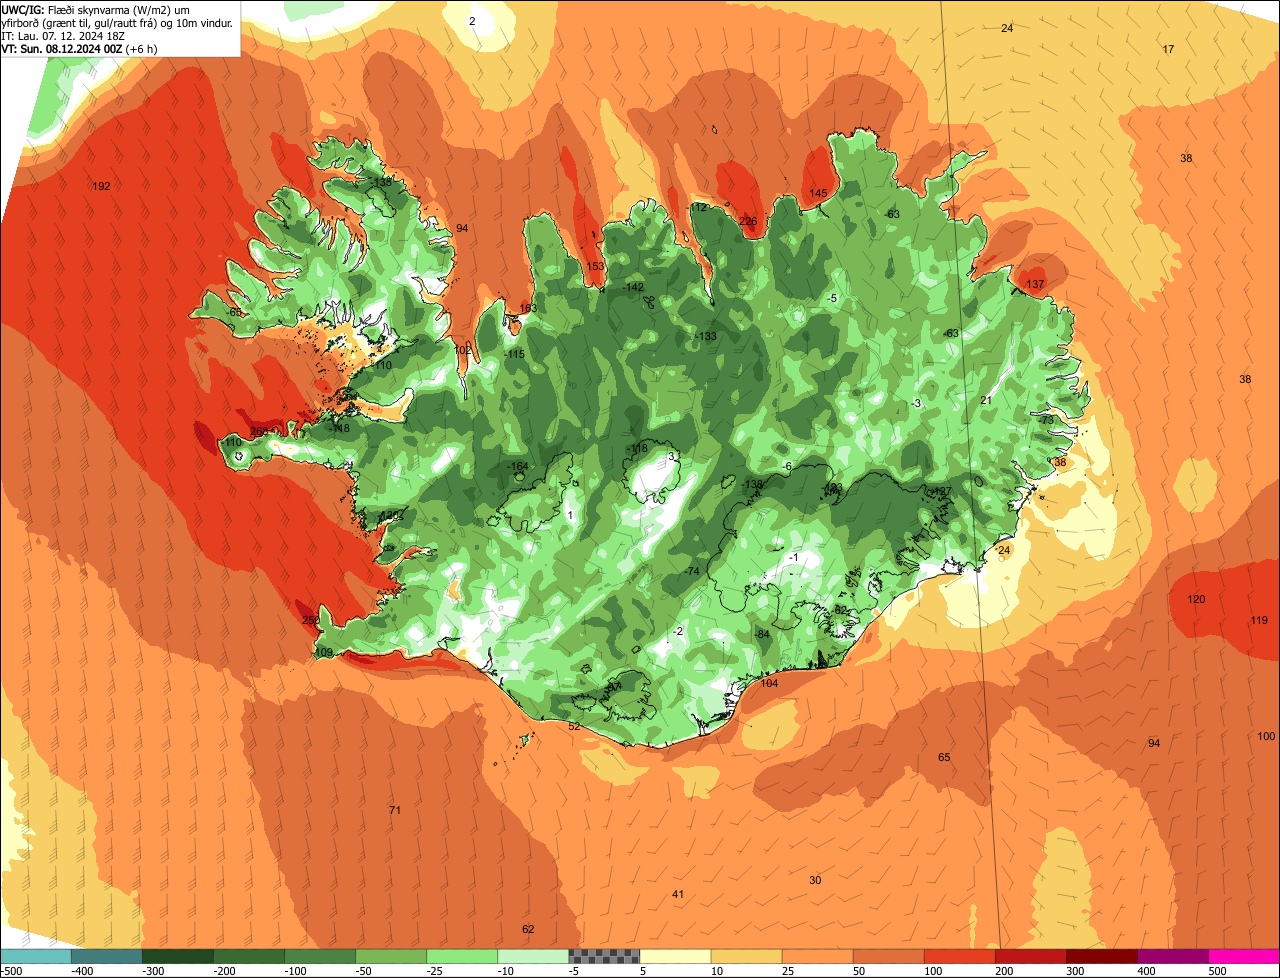Click the inland value -138
The image size is (1280, 978).
click(x=752, y=484)
